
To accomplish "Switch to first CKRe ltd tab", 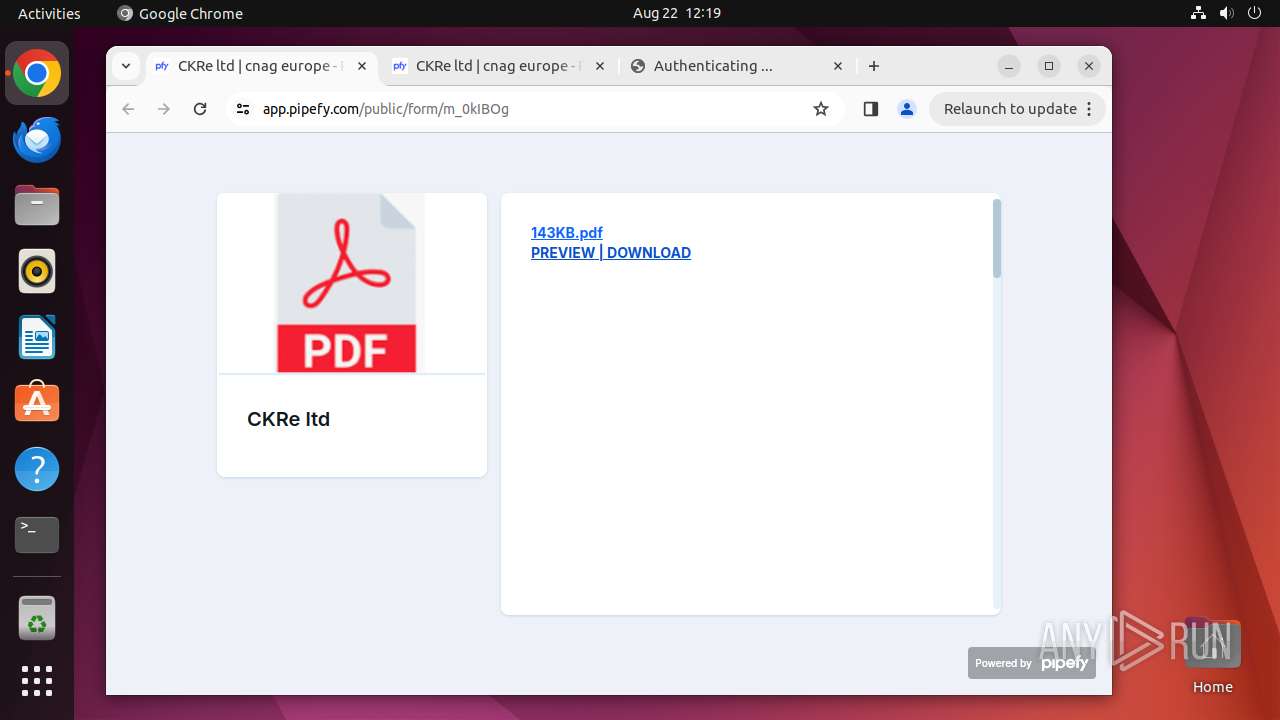I will pos(263,66).
